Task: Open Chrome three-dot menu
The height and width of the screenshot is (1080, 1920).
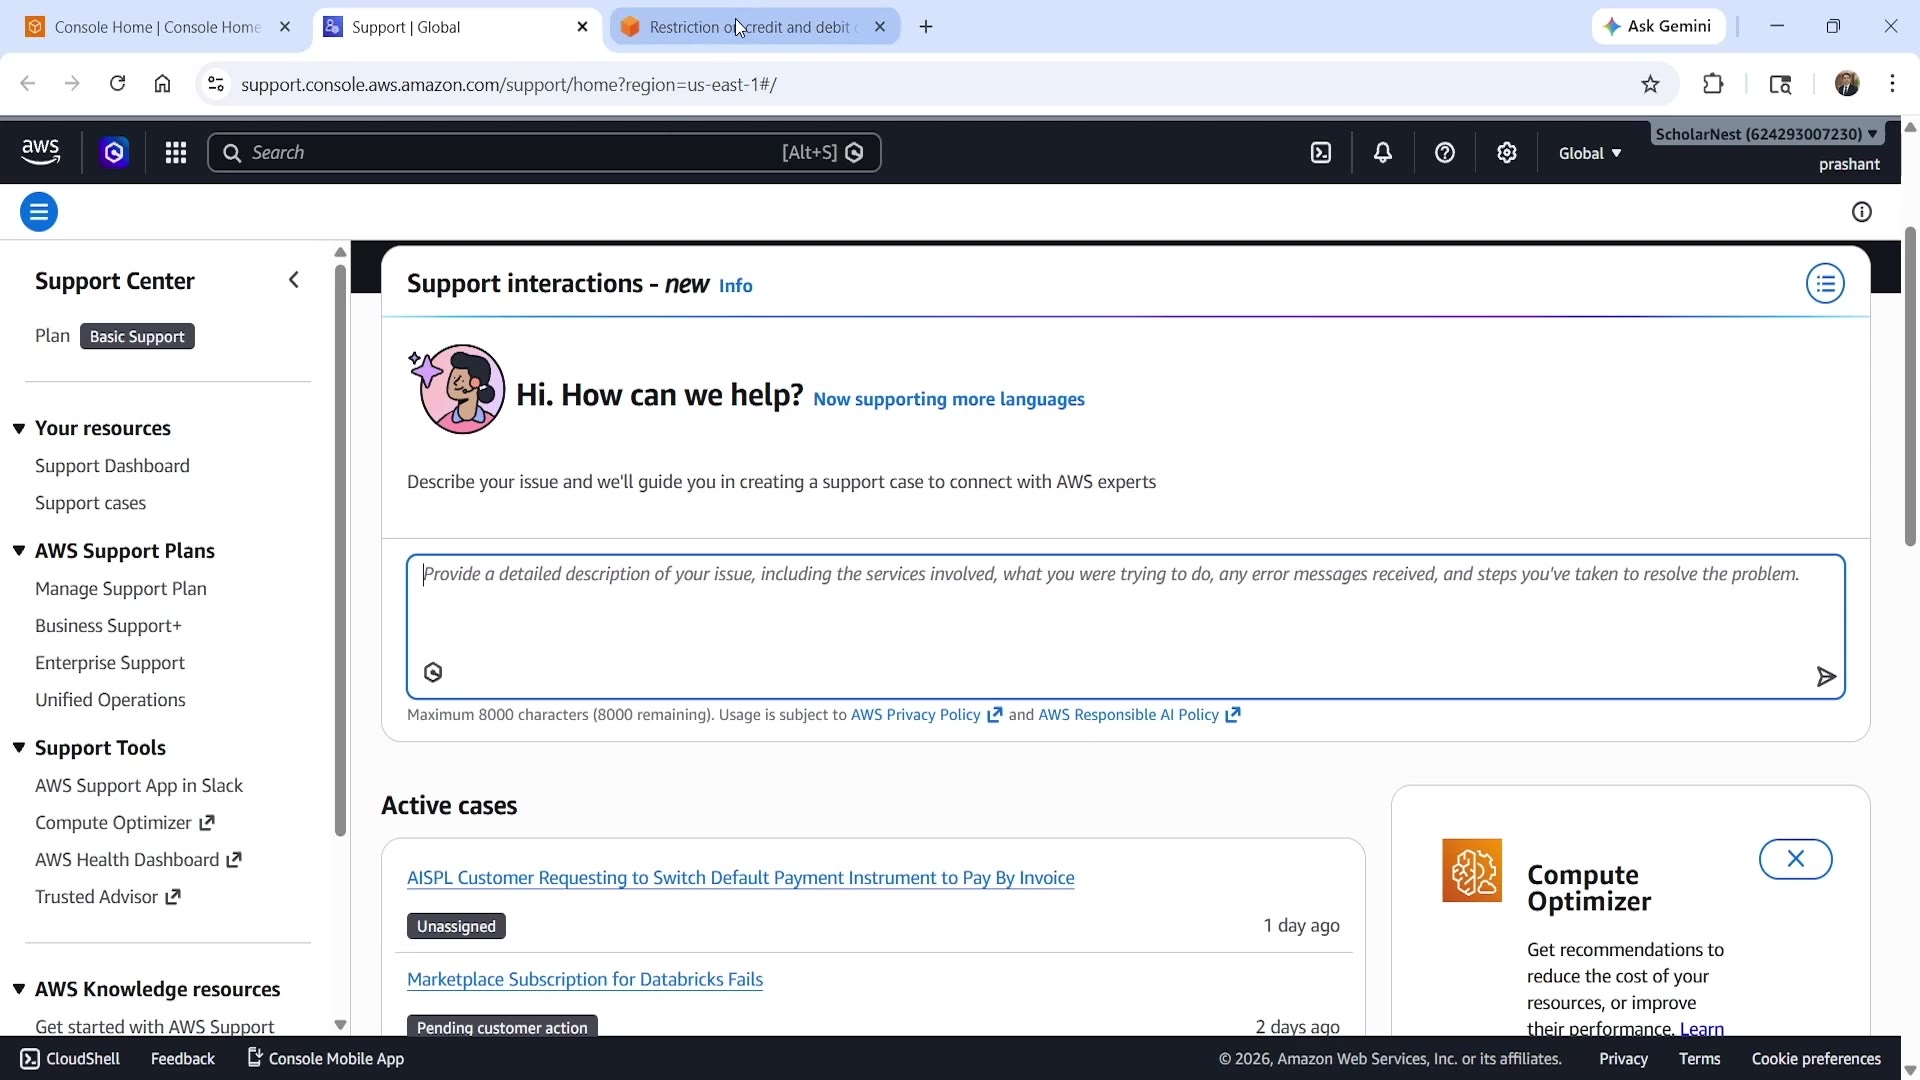Action: coord(1893,84)
